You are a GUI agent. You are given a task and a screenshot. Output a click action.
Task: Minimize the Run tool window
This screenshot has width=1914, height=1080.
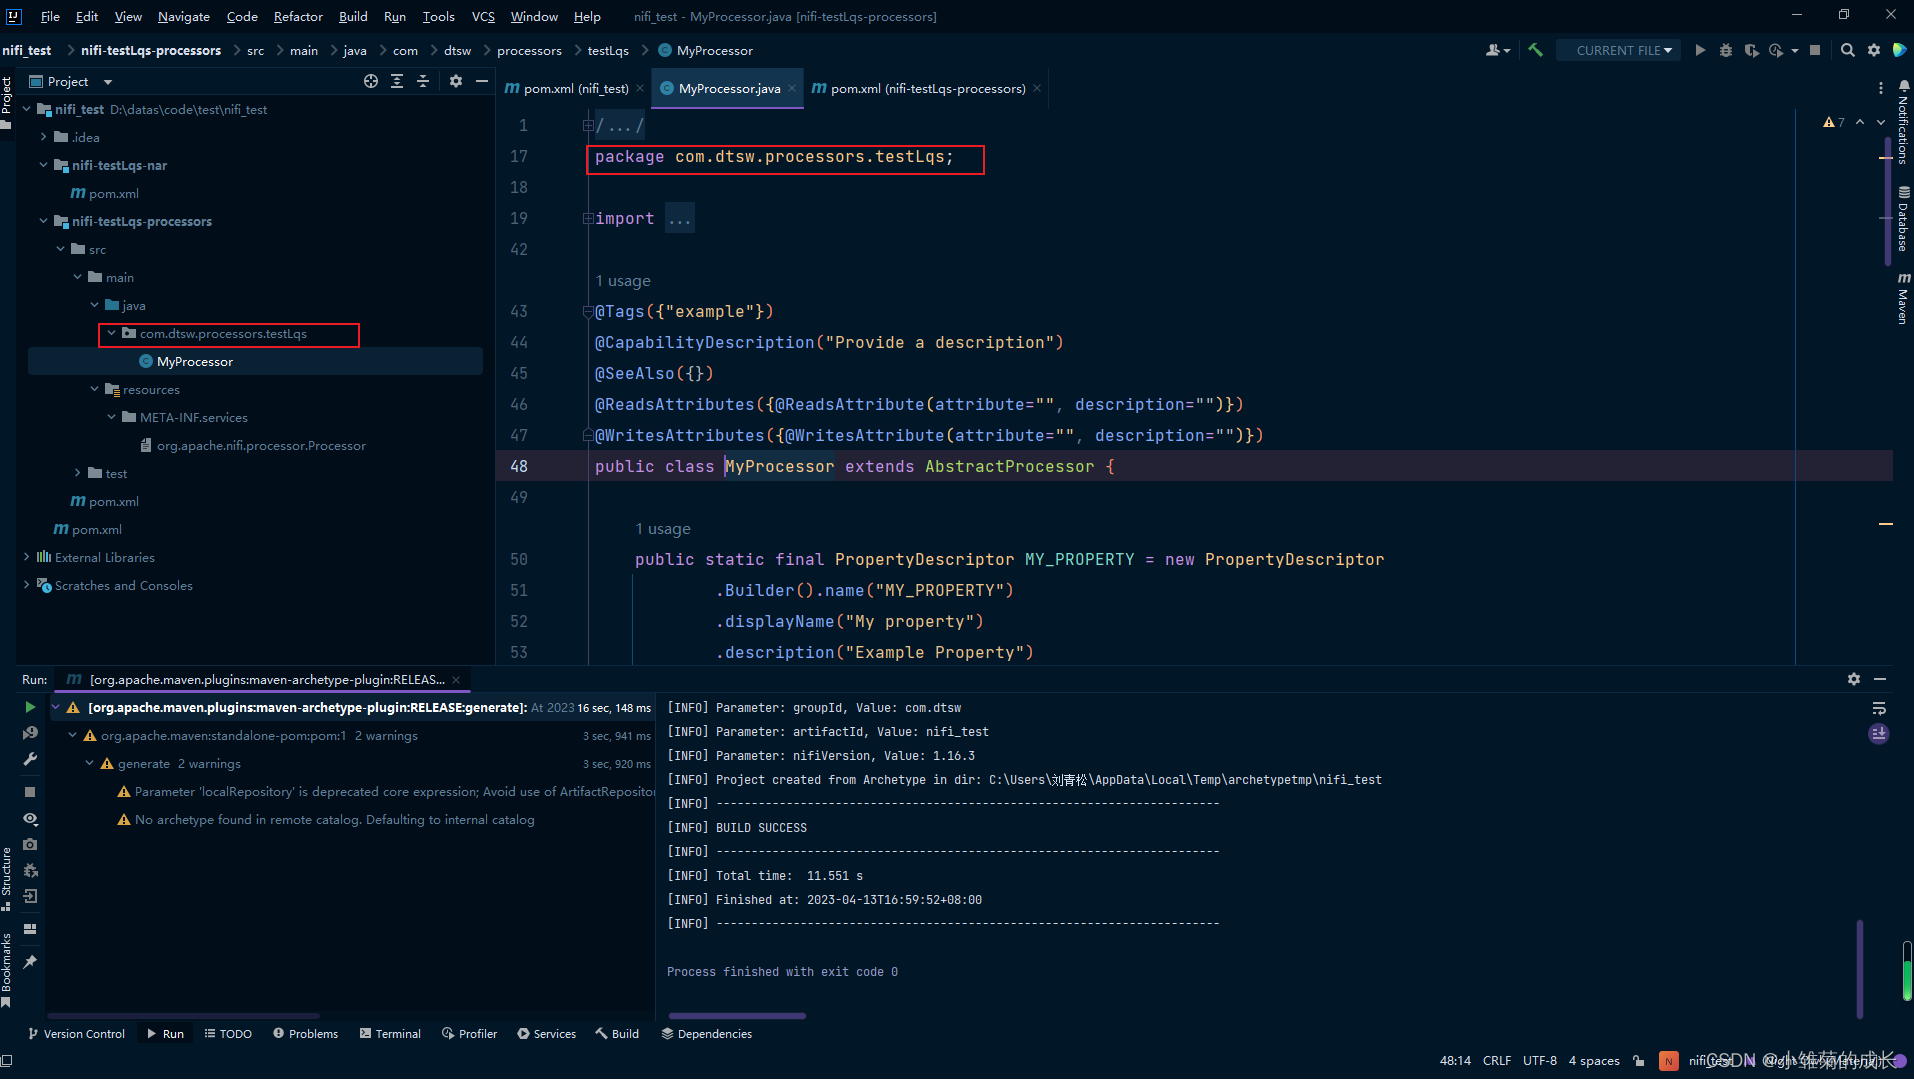[x=1880, y=679]
